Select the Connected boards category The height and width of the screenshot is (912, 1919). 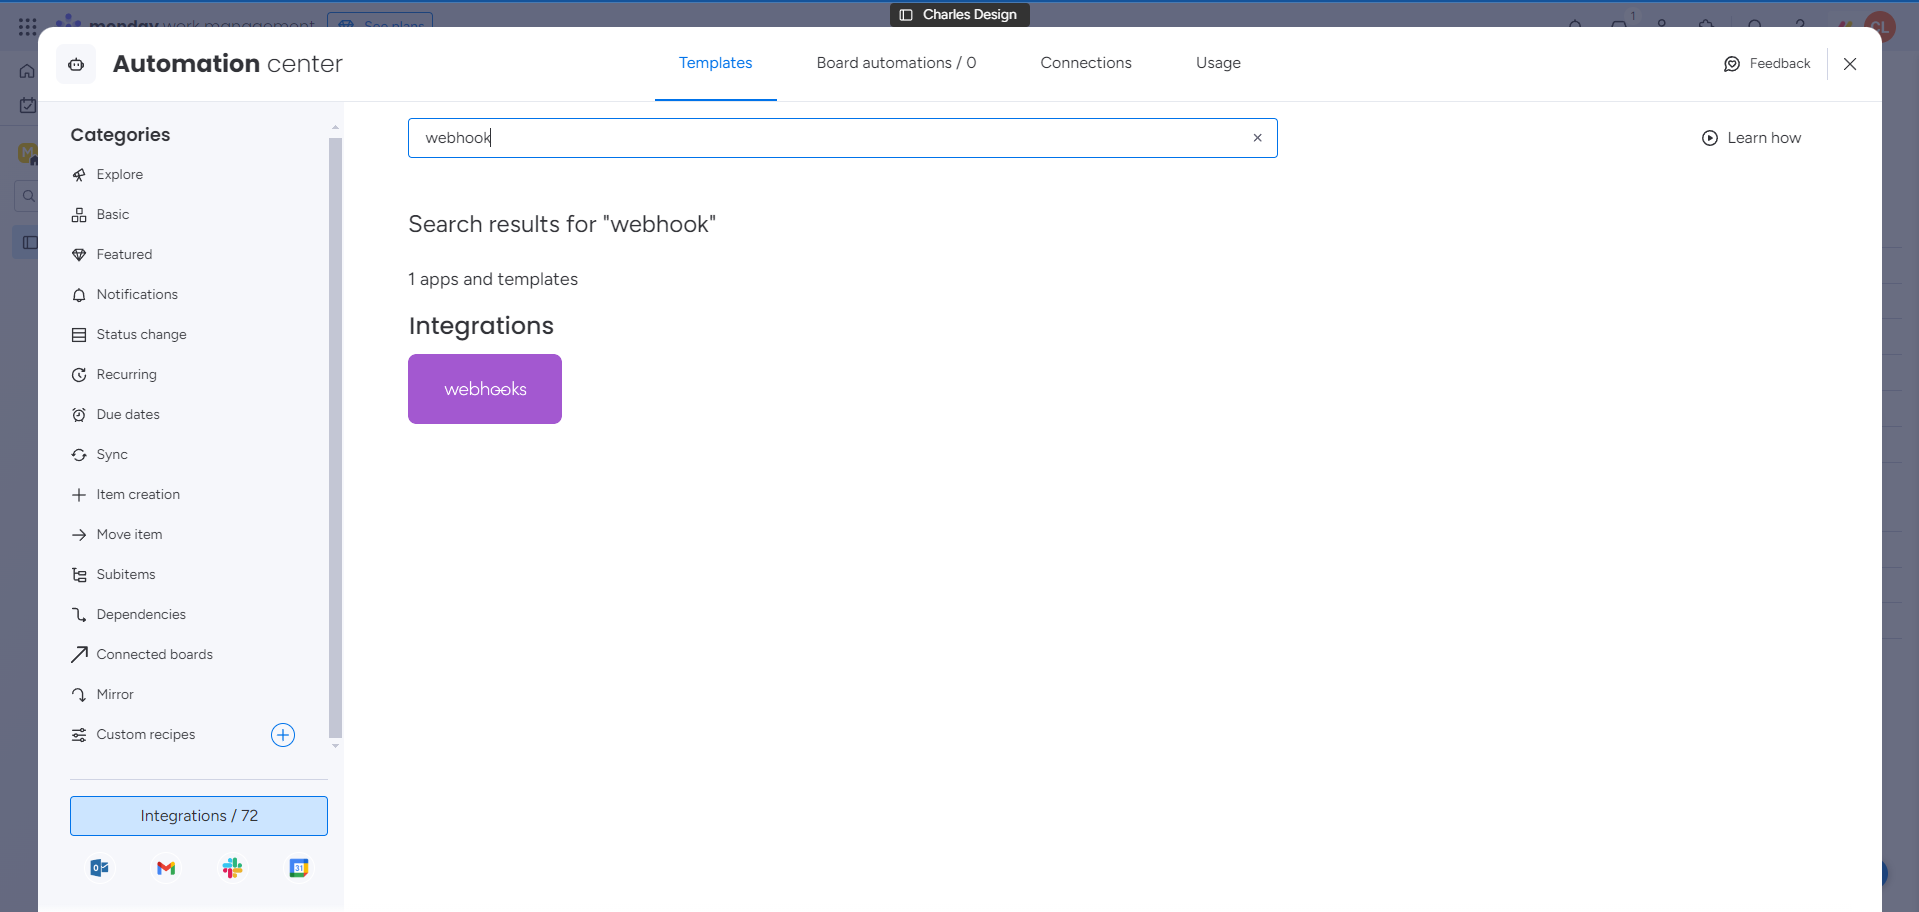pyautogui.click(x=154, y=654)
